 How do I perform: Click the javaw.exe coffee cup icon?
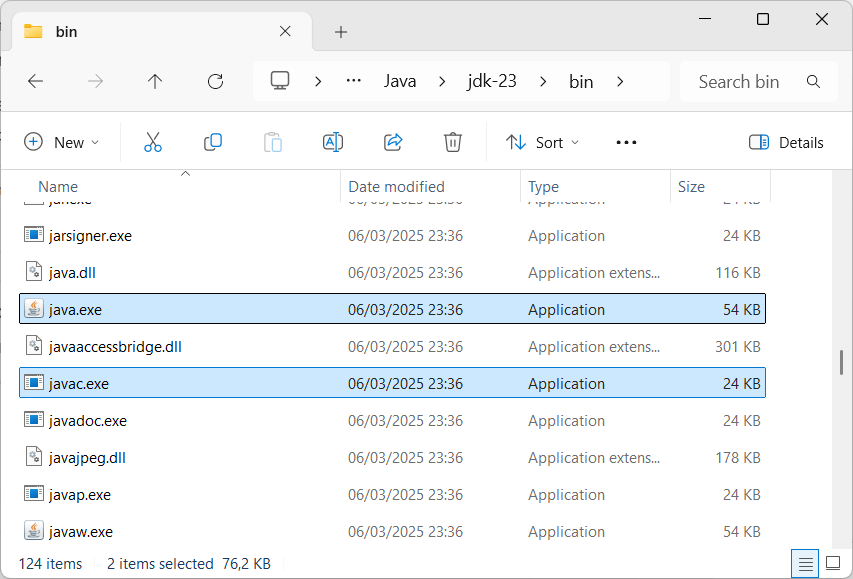(x=34, y=531)
